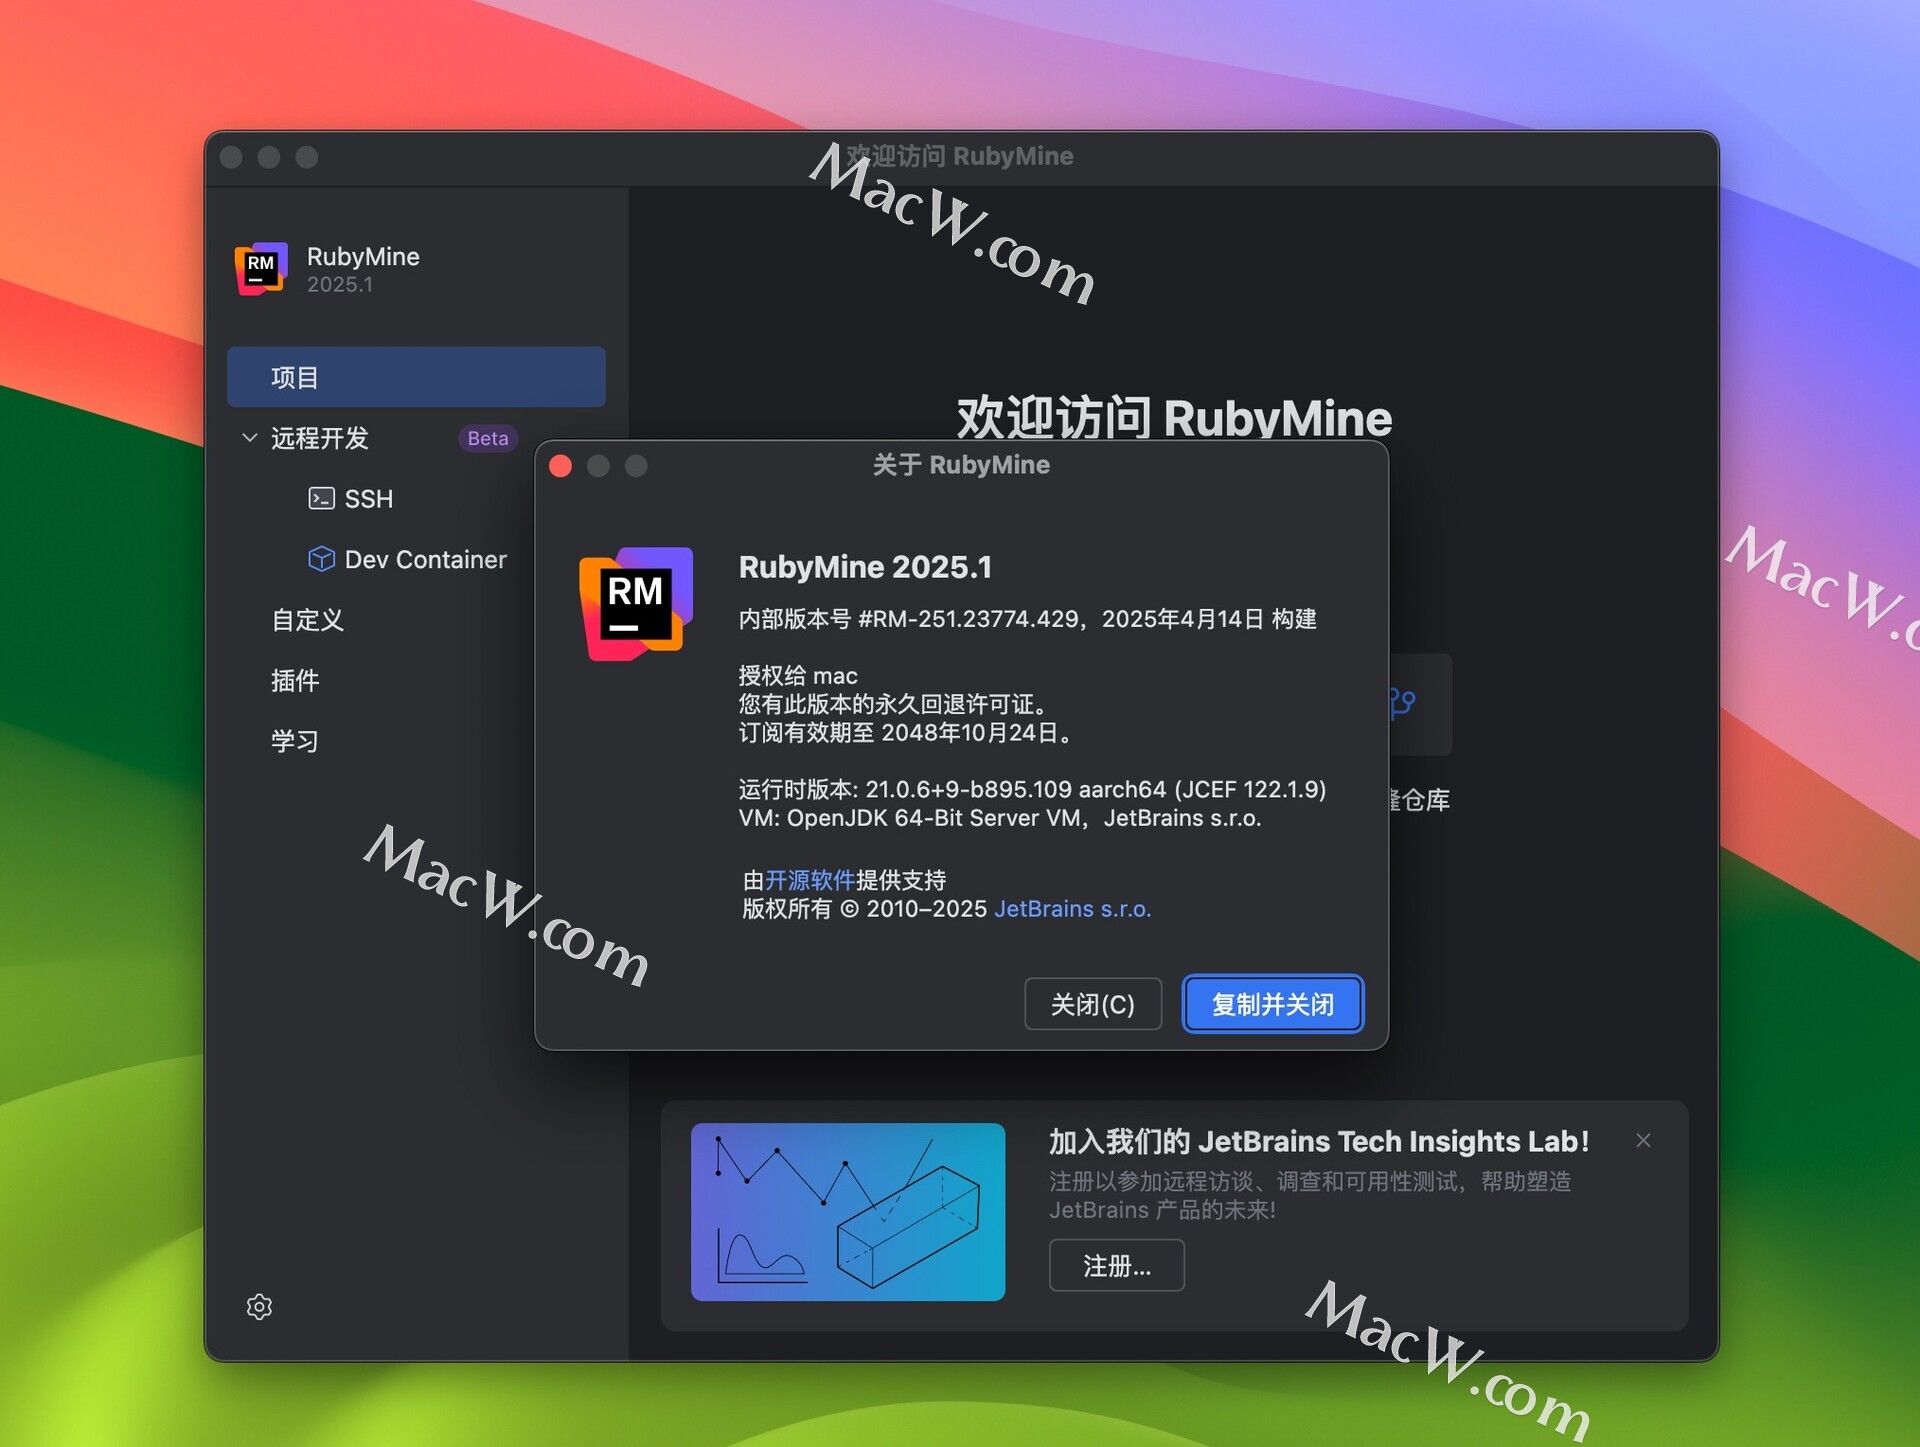Click the perpetual fallback license text line

point(894,704)
